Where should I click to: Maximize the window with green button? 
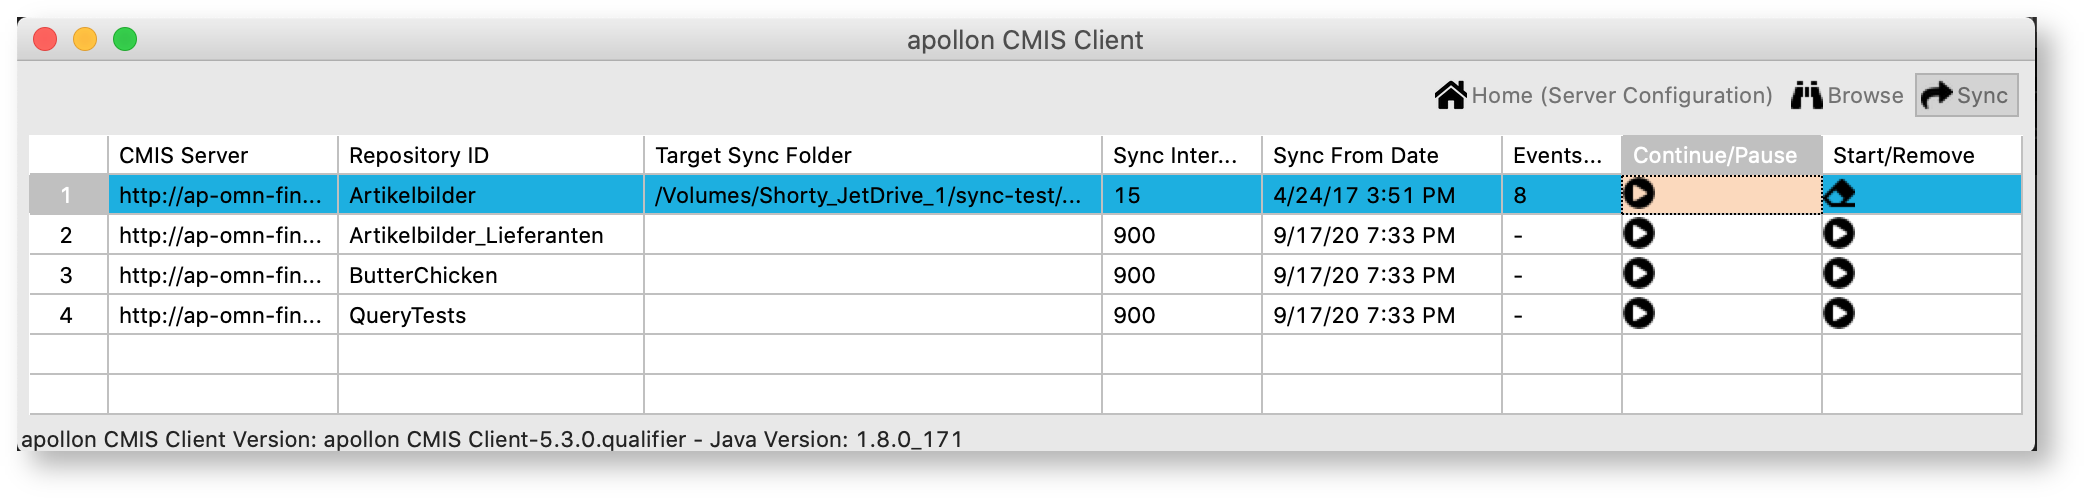[x=125, y=39]
